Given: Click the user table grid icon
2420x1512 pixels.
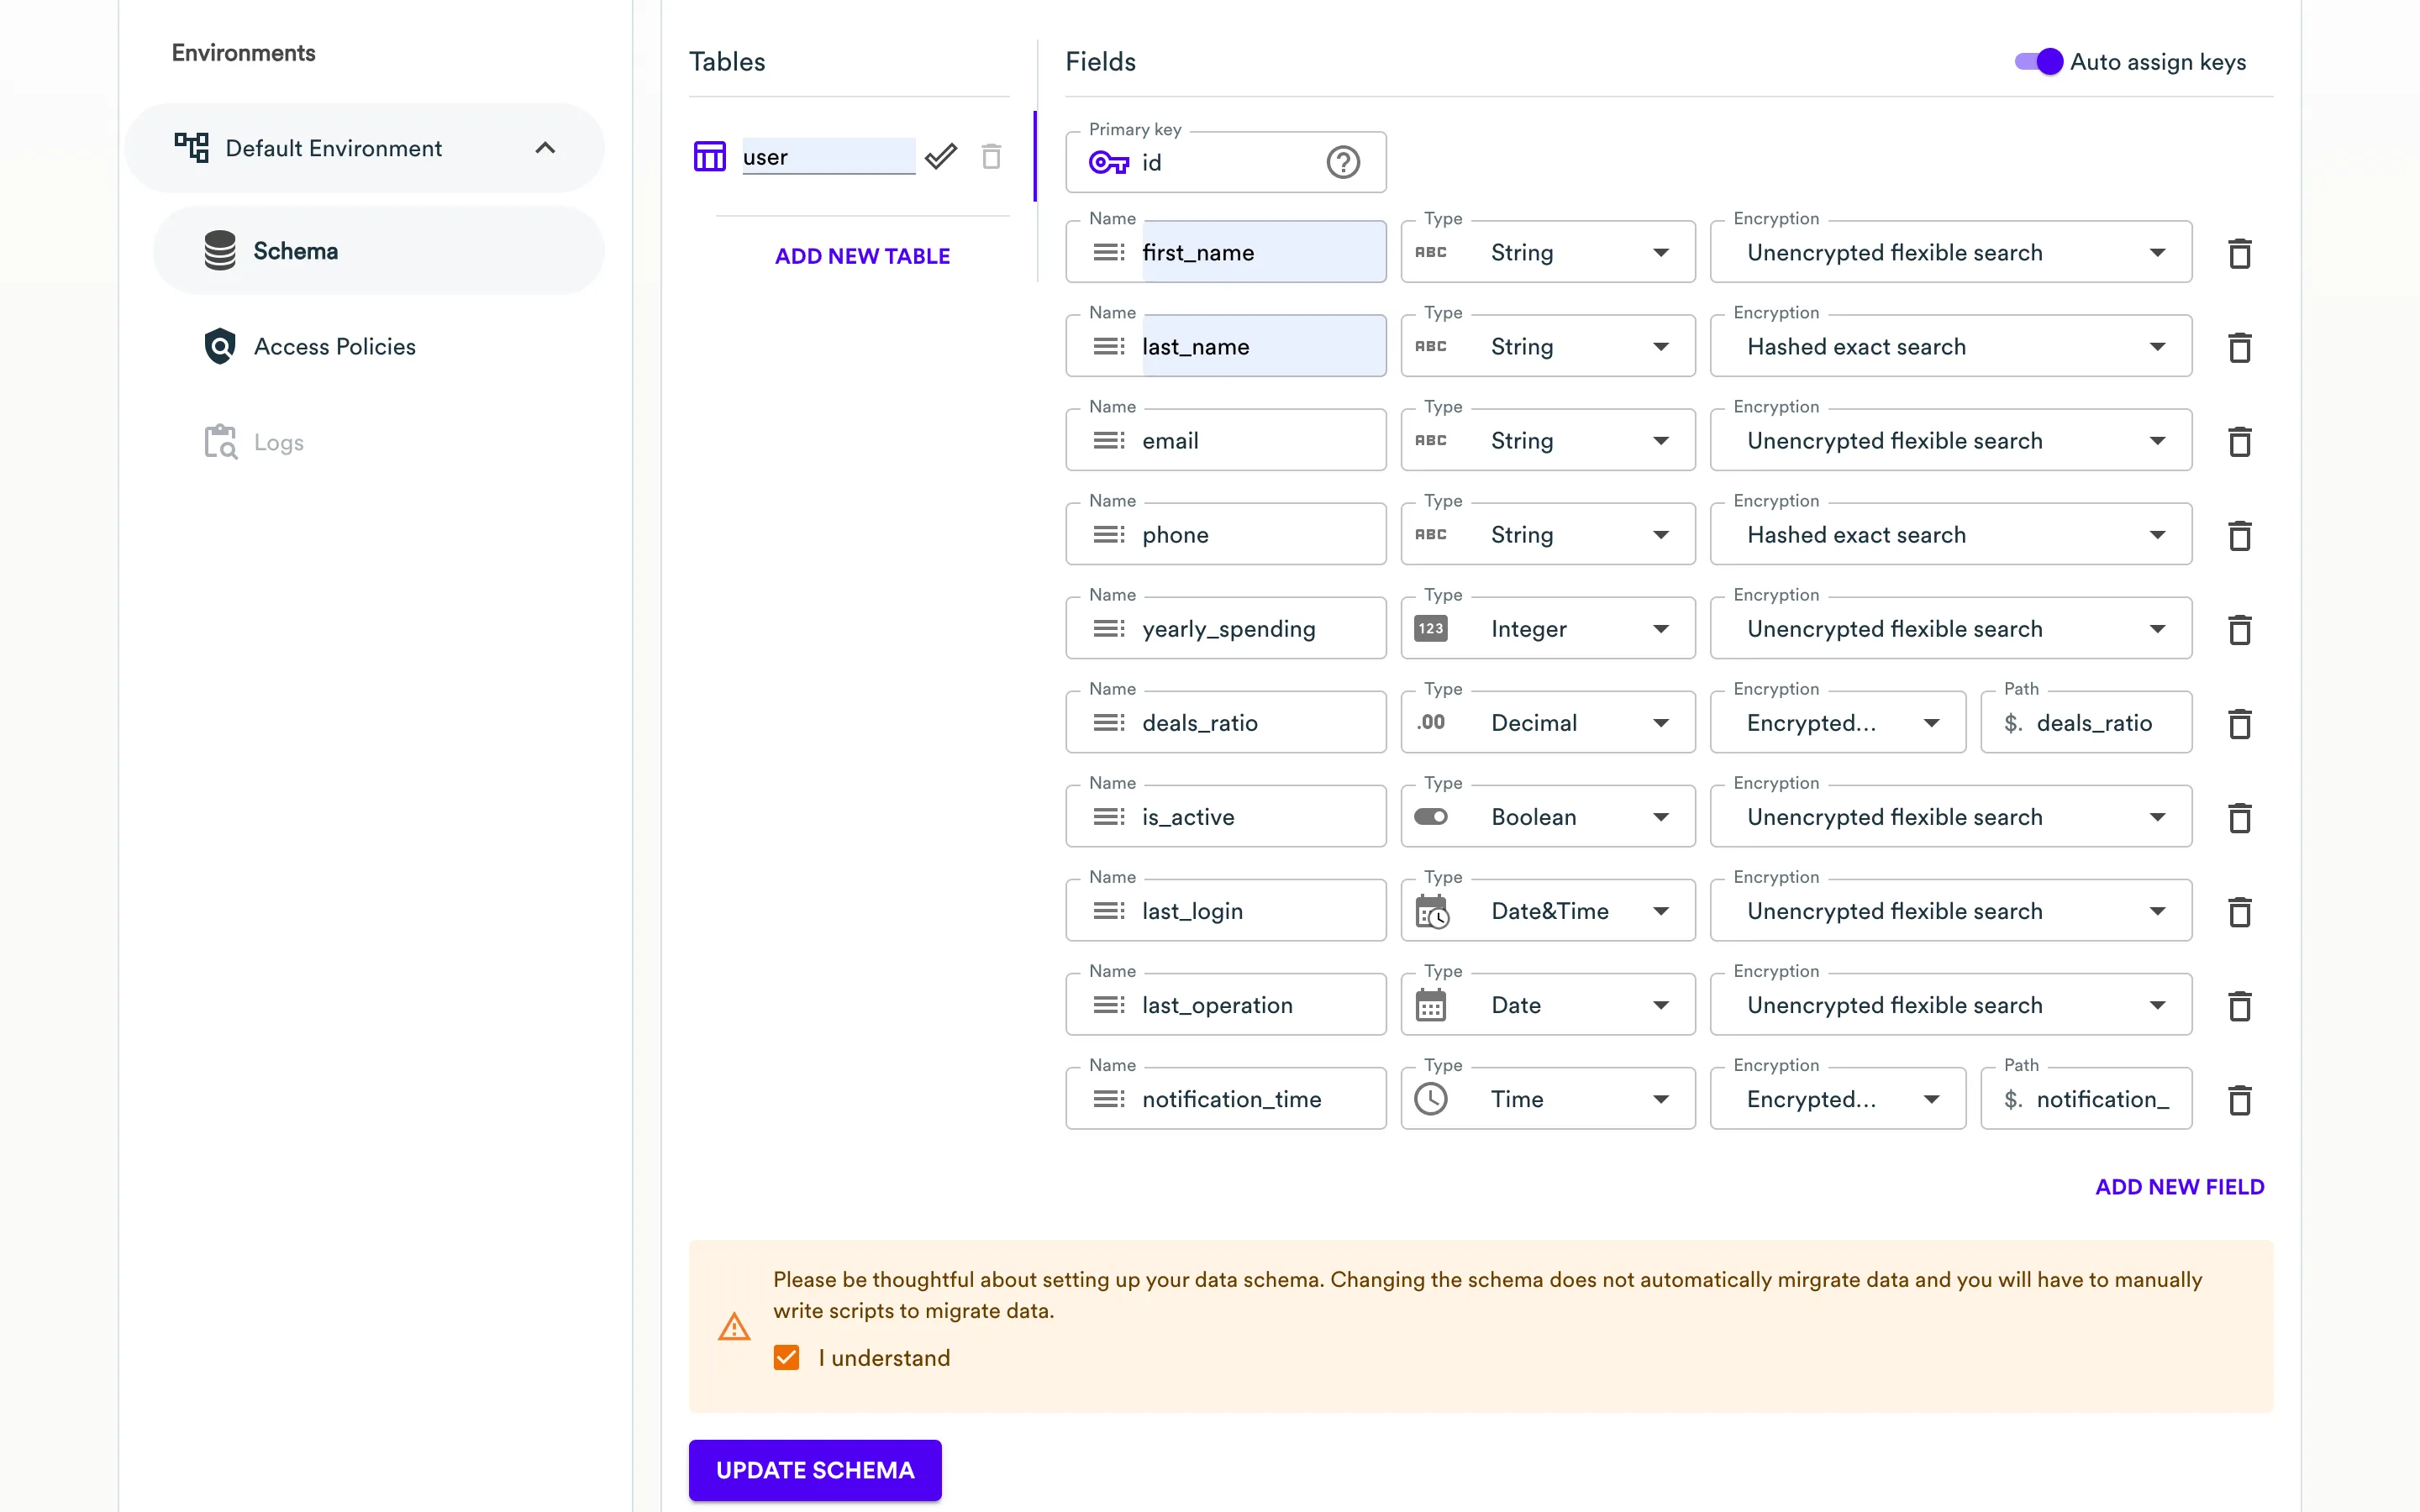Looking at the screenshot, I should point(709,157).
